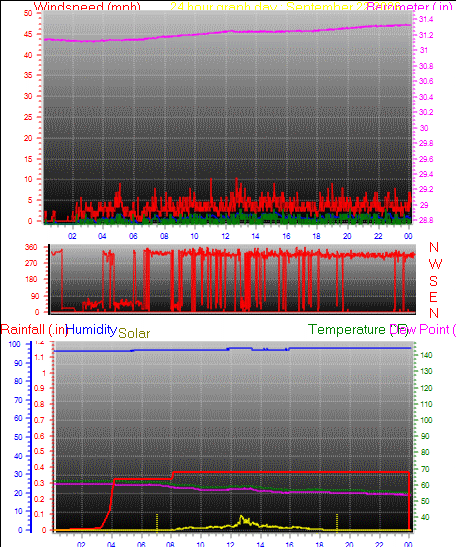Select 40 on the blue humidity axis
Screen dimensions: 456x547
tap(18, 456)
